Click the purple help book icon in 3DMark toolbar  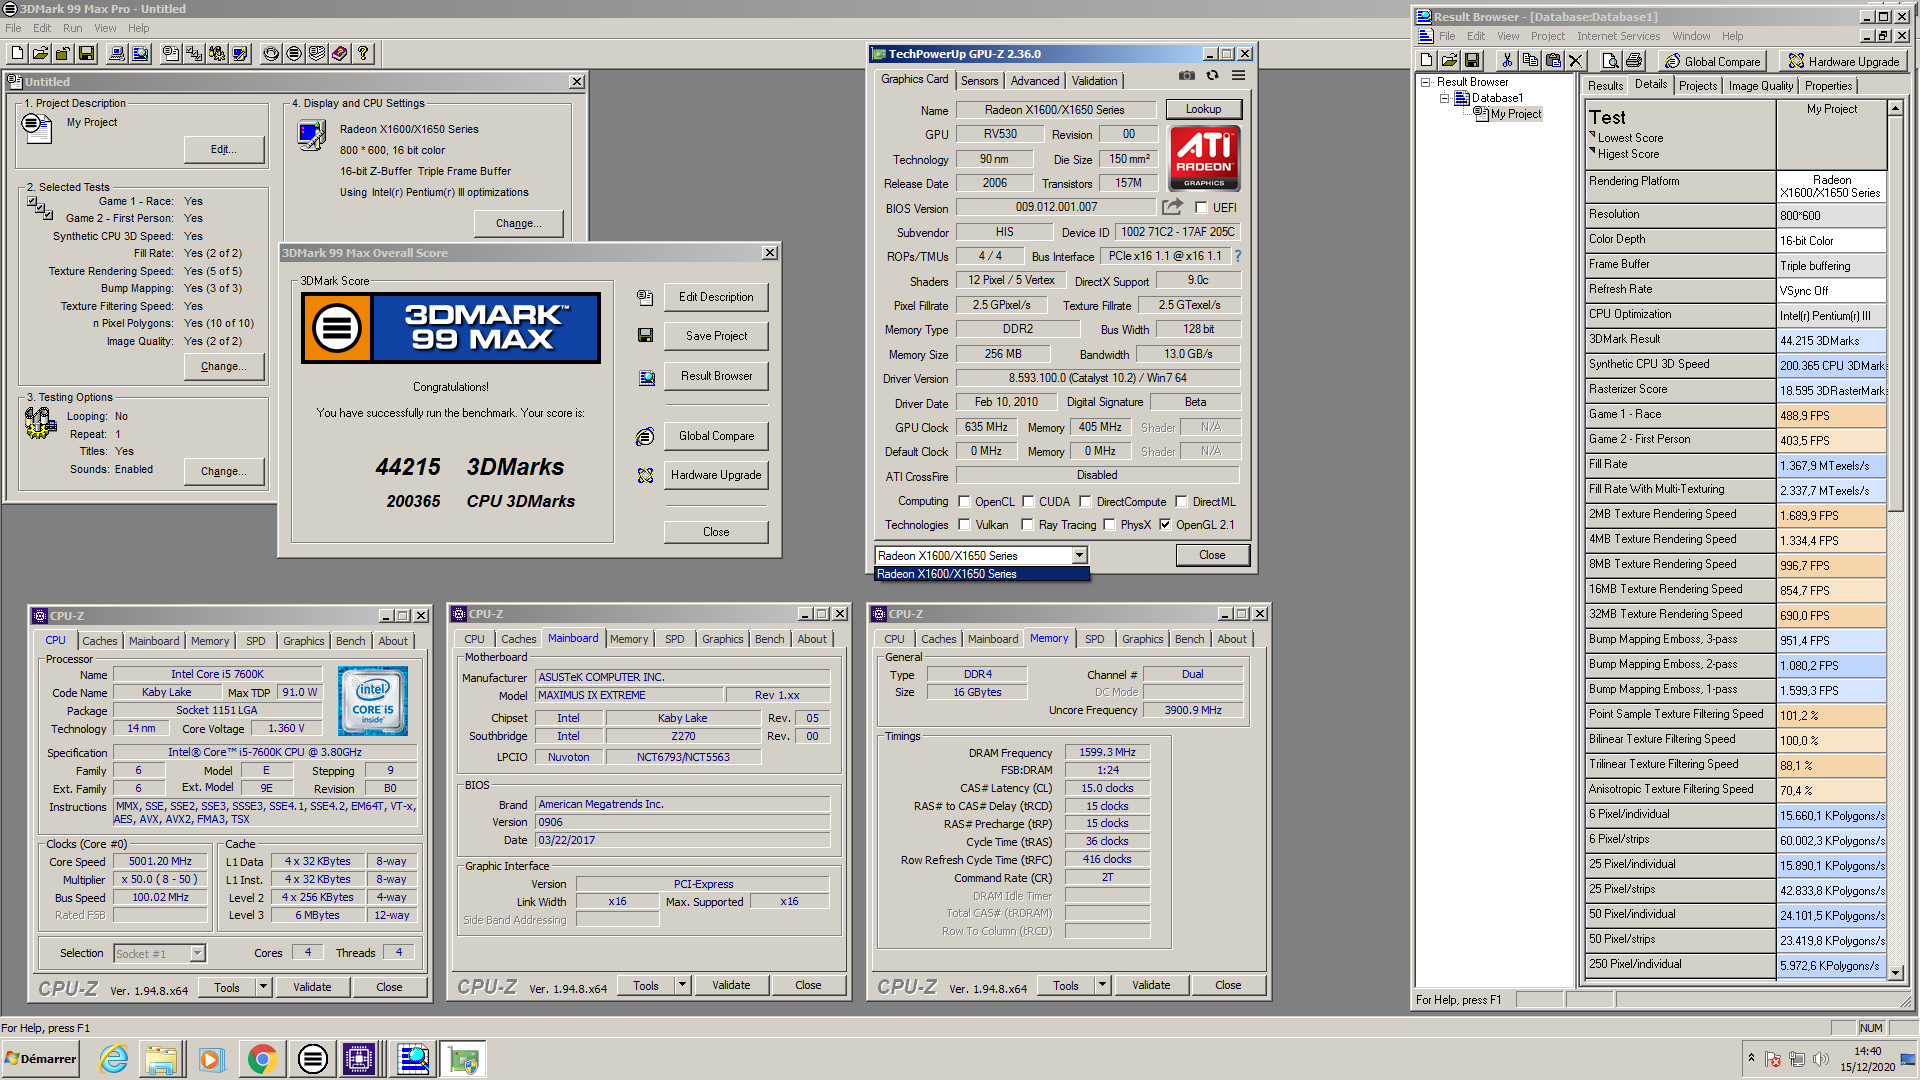tap(340, 53)
